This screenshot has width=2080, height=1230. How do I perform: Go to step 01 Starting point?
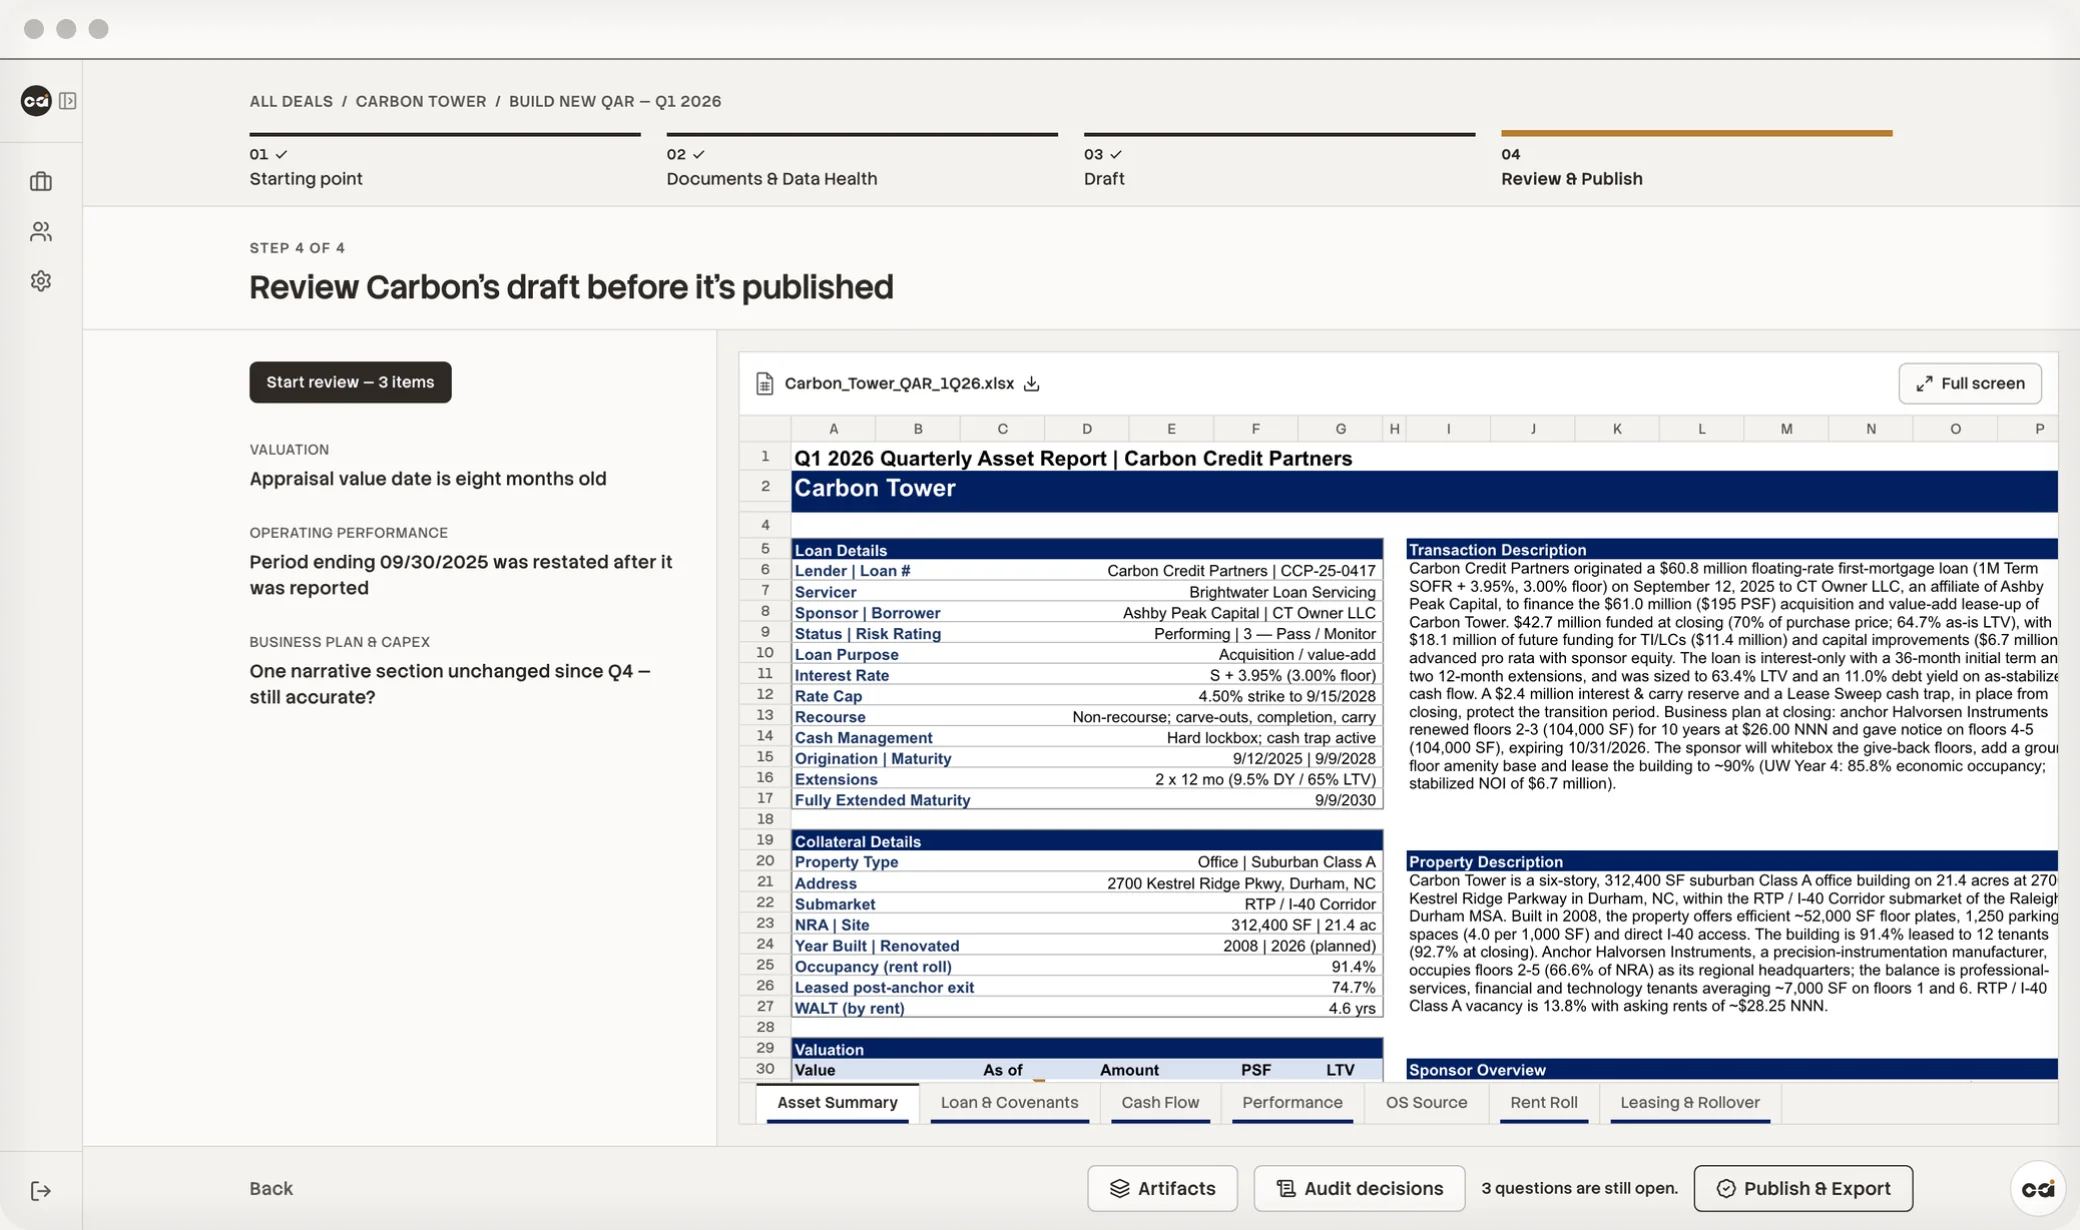445,161
